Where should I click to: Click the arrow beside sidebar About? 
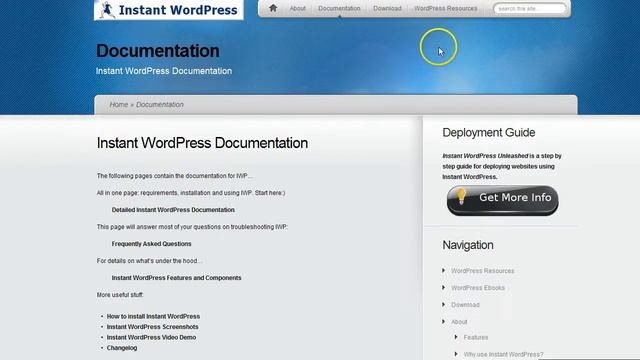pos(444,322)
